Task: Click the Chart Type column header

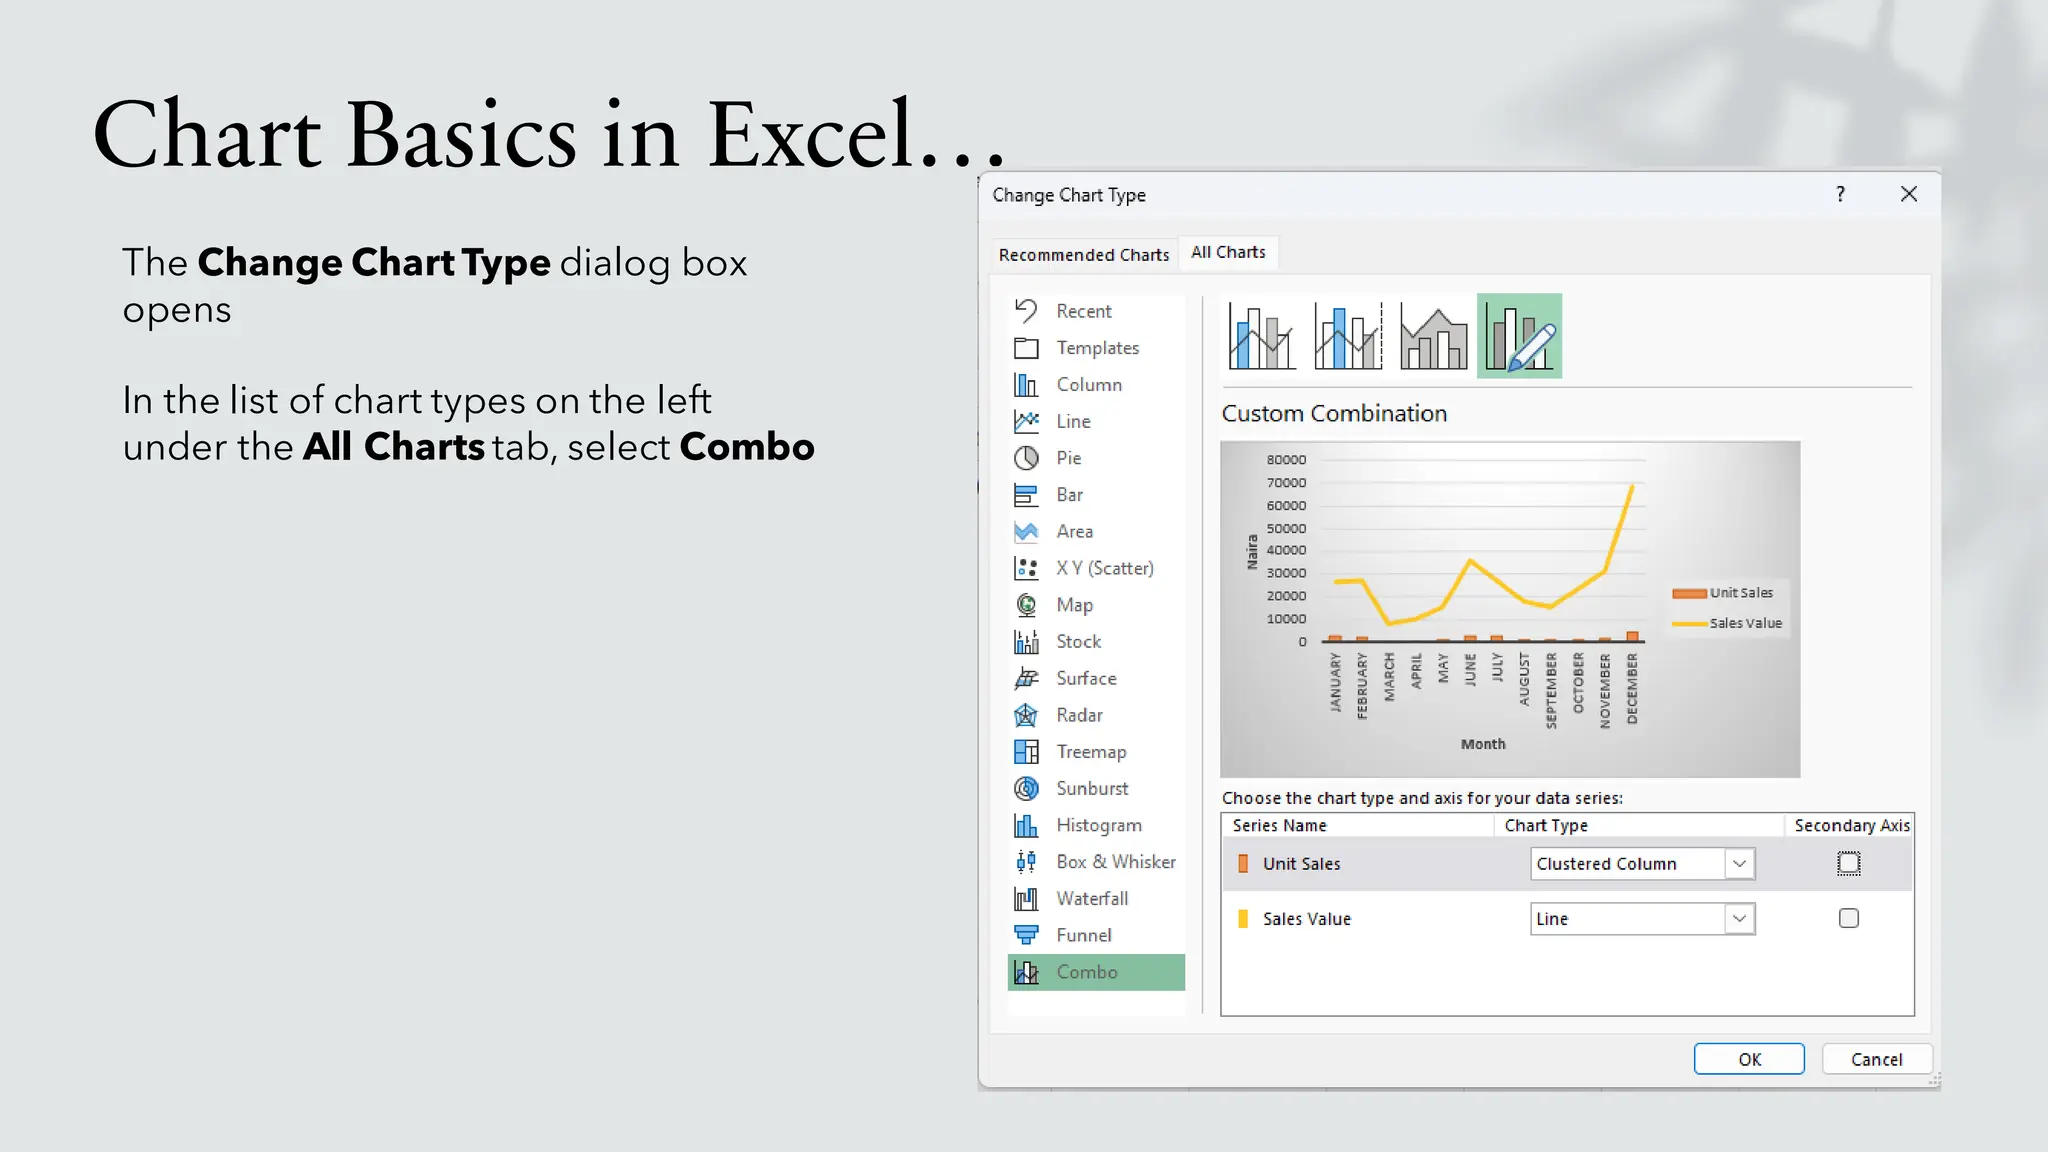Action: pyautogui.click(x=1546, y=826)
